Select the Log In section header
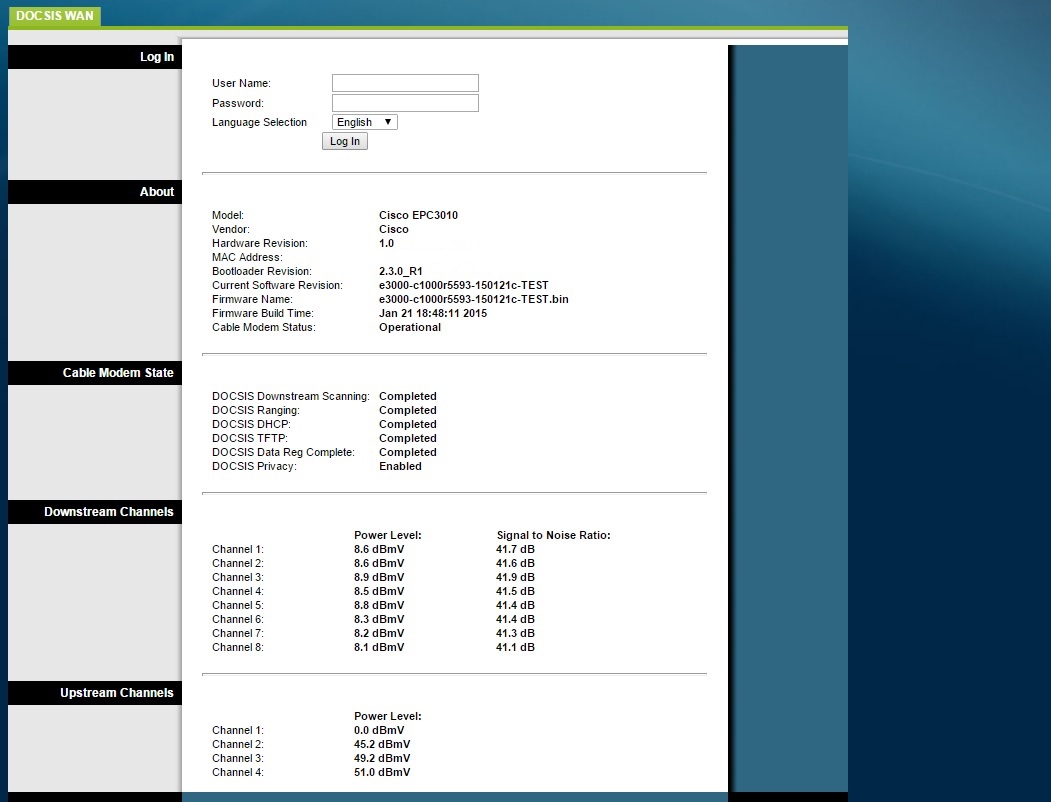Image resolution: width=1051 pixels, height=802 pixels. click(x=95, y=57)
